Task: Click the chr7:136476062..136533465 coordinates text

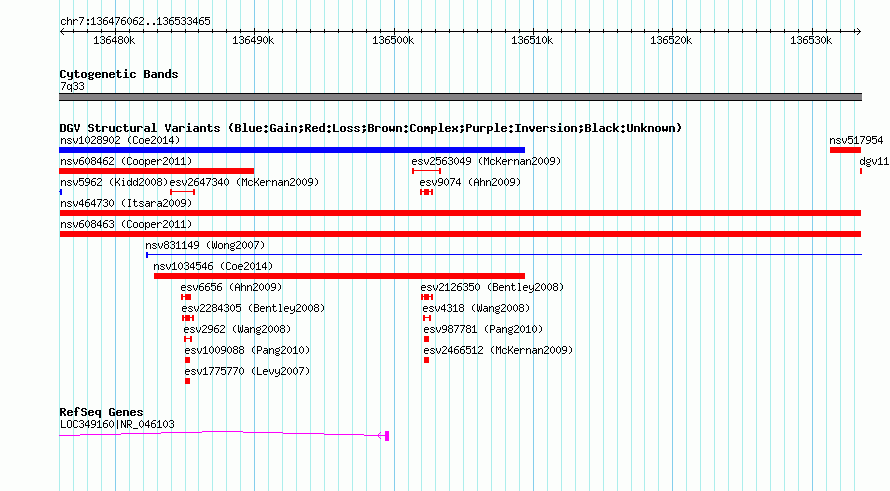Action: [x=135, y=21]
